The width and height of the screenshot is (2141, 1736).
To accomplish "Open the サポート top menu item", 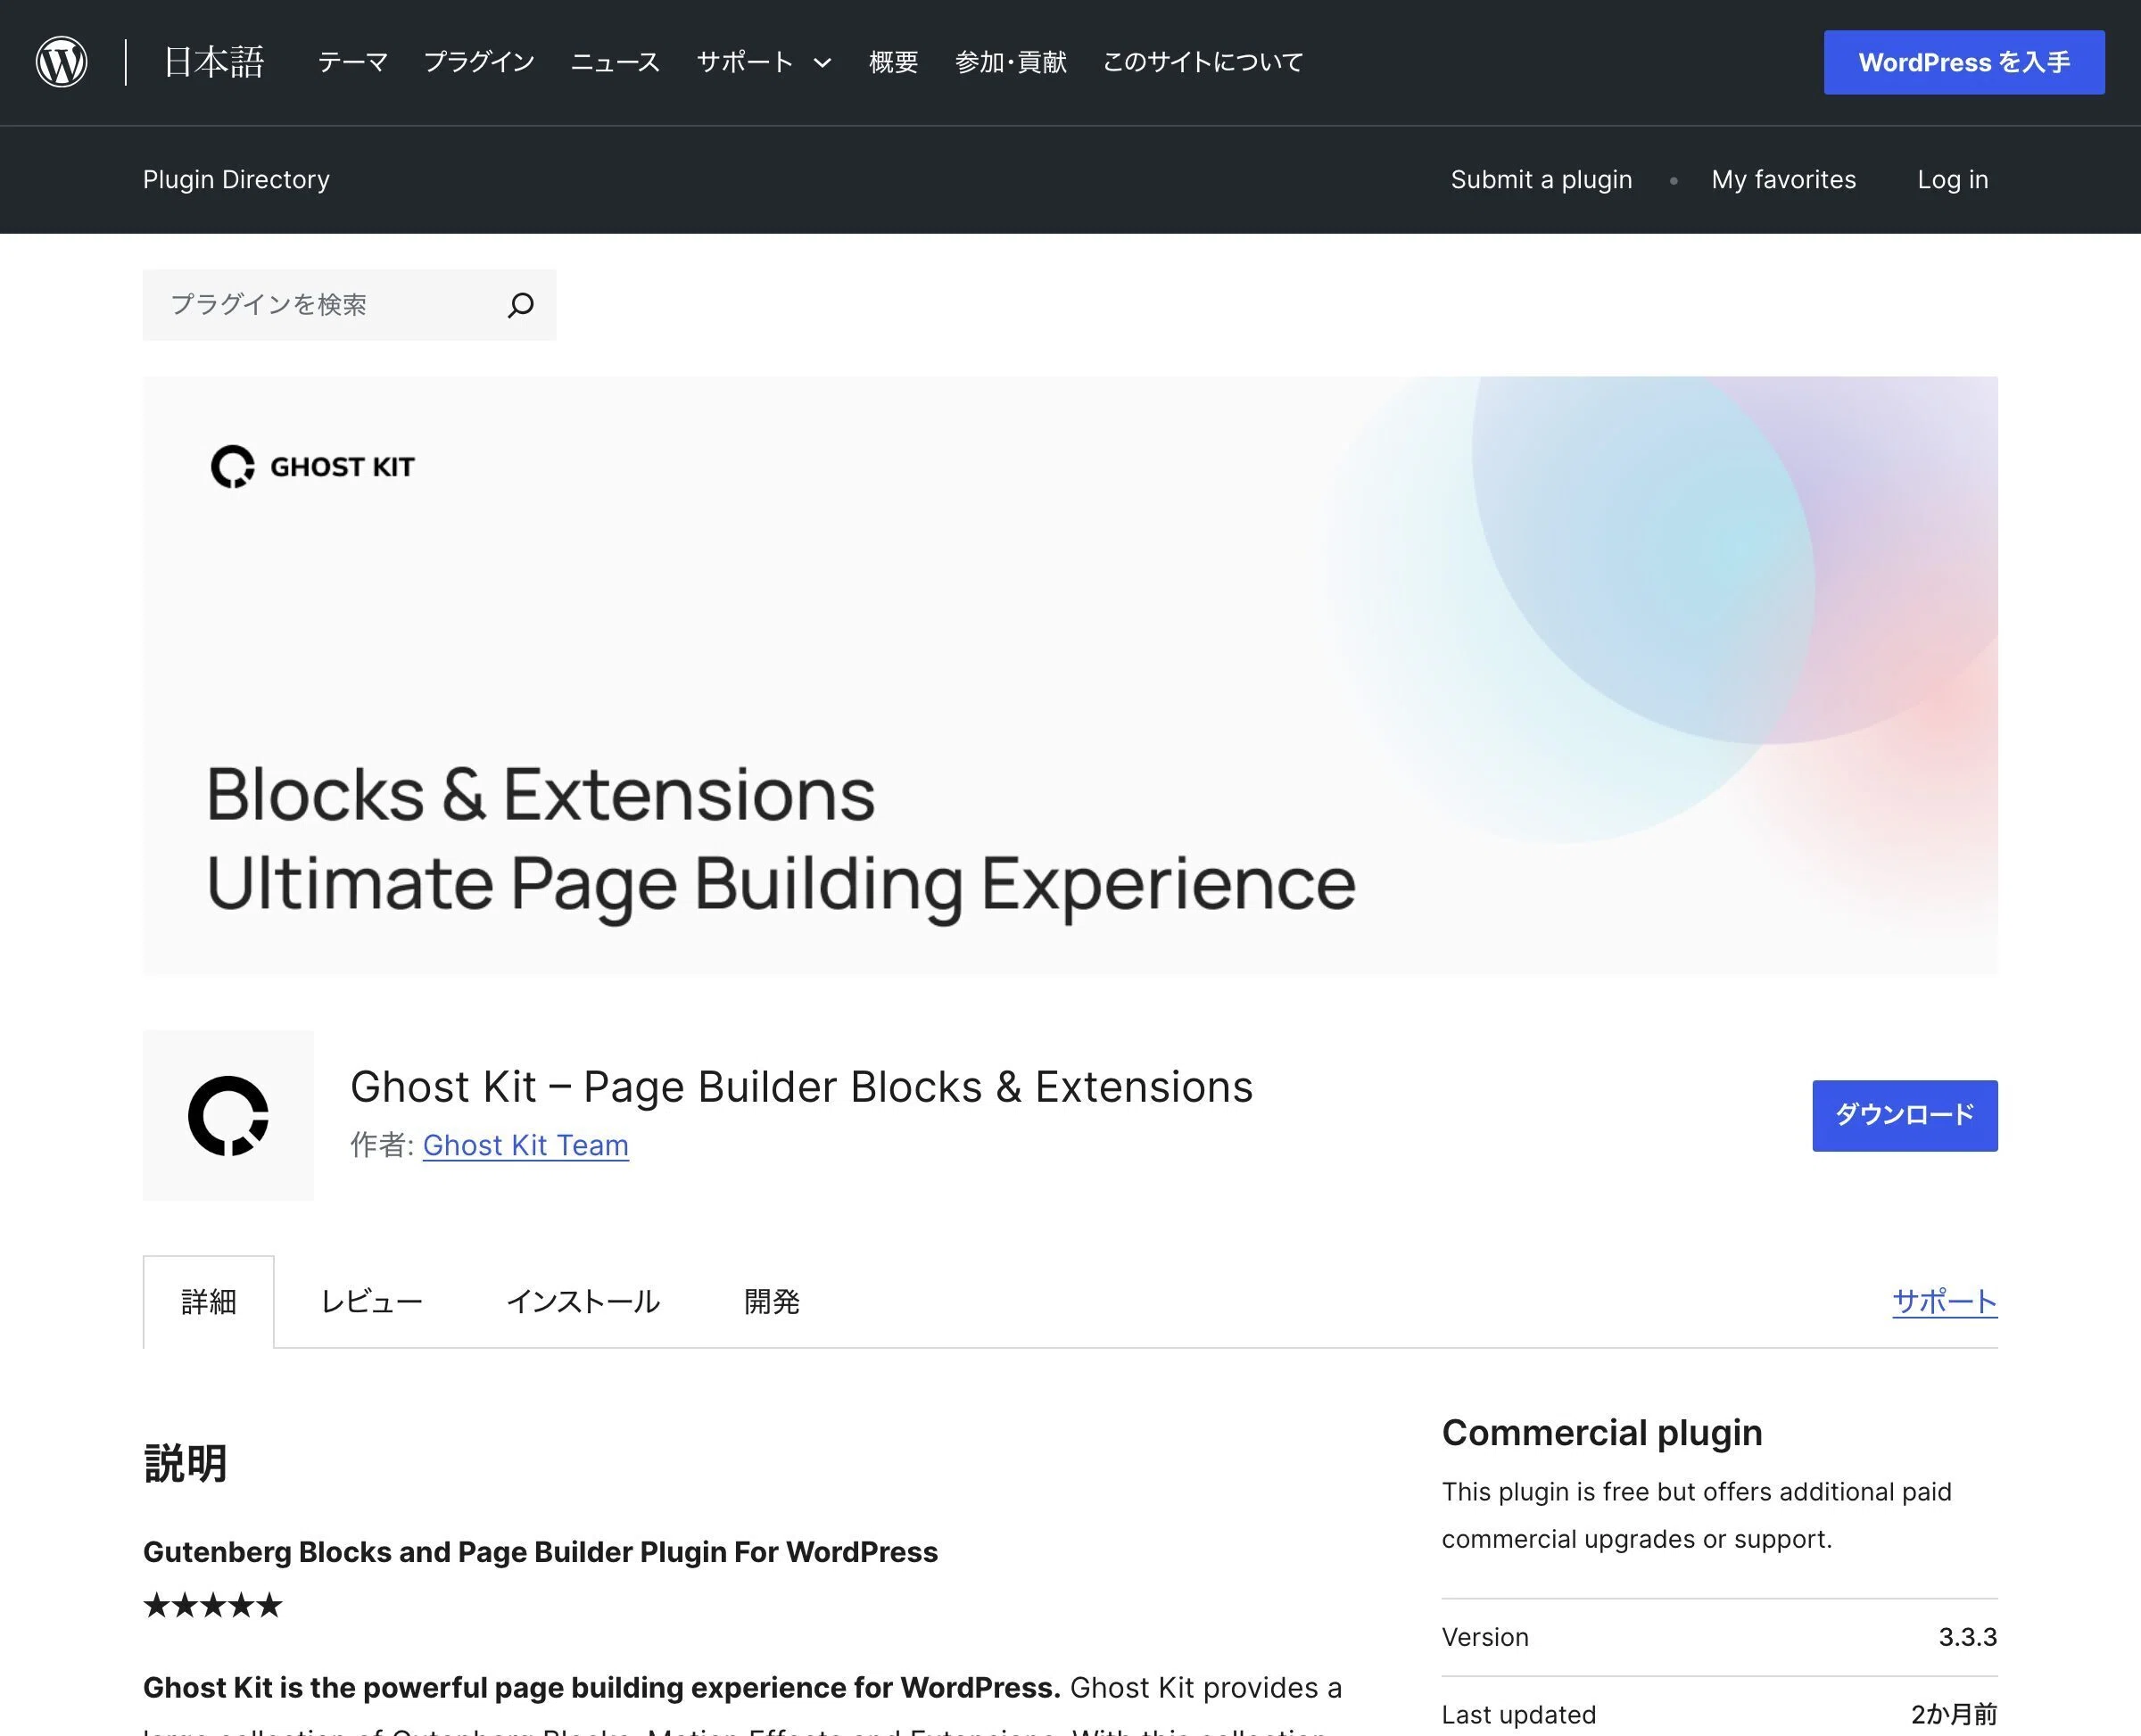I will (745, 62).
